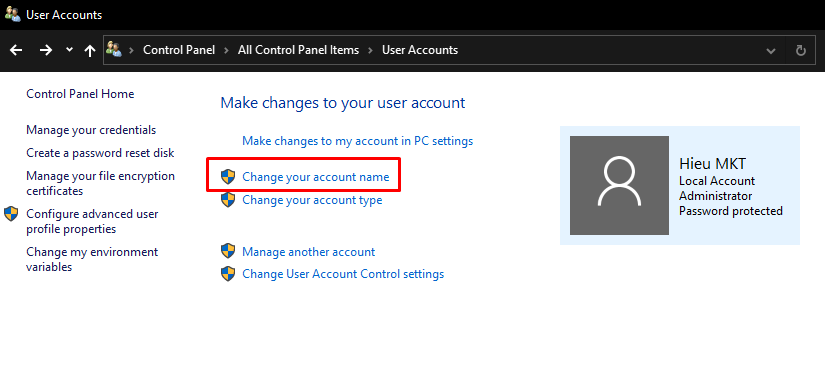Viewport: 825px width, 377px height.
Task: Click Change your account type link
Action: click(x=312, y=200)
